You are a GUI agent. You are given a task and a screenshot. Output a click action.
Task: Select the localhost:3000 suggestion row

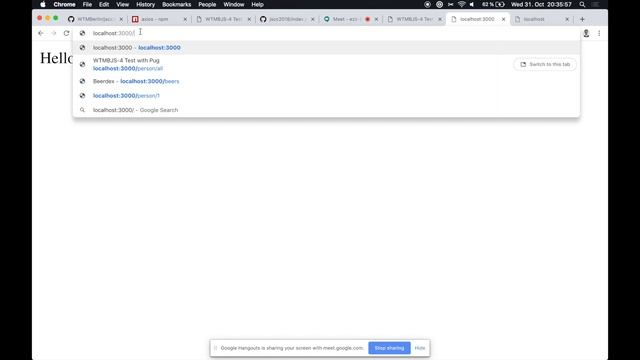[x=327, y=48]
